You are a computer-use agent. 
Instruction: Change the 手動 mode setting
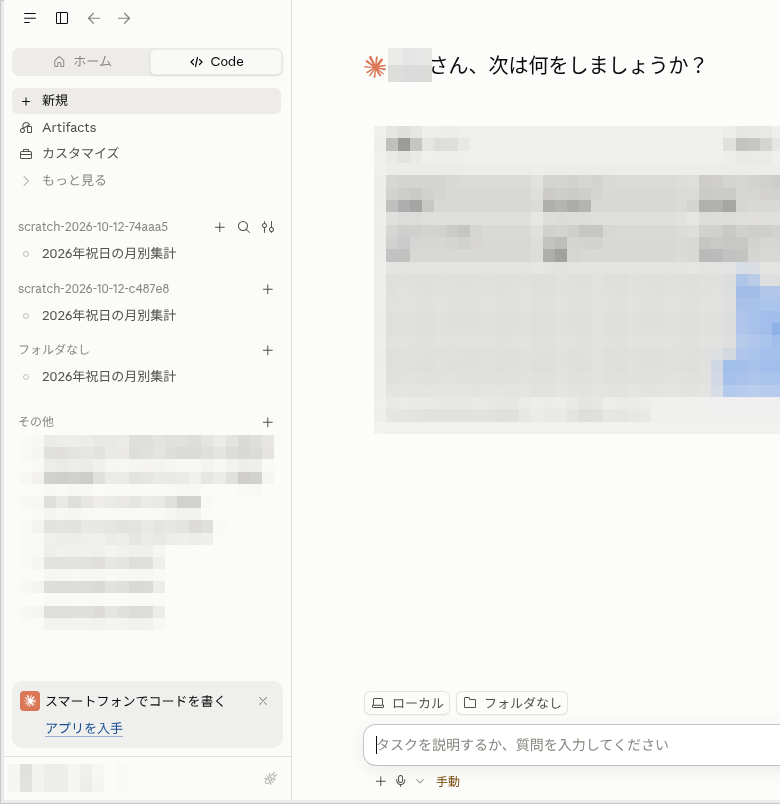[448, 781]
